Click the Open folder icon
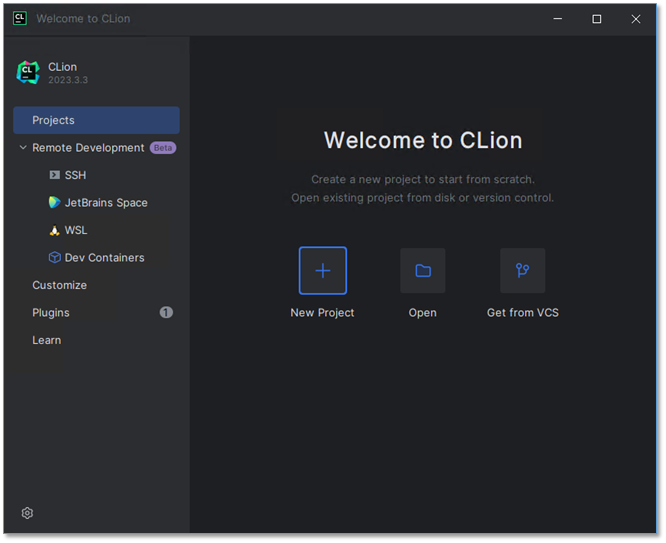The image size is (666, 543). (x=423, y=271)
